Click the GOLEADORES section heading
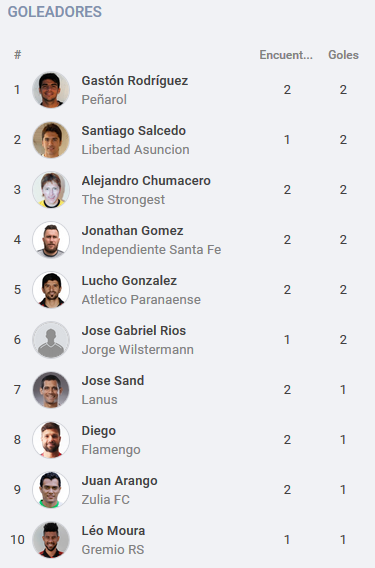The width and height of the screenshot is (375, 568). point(55,12)
